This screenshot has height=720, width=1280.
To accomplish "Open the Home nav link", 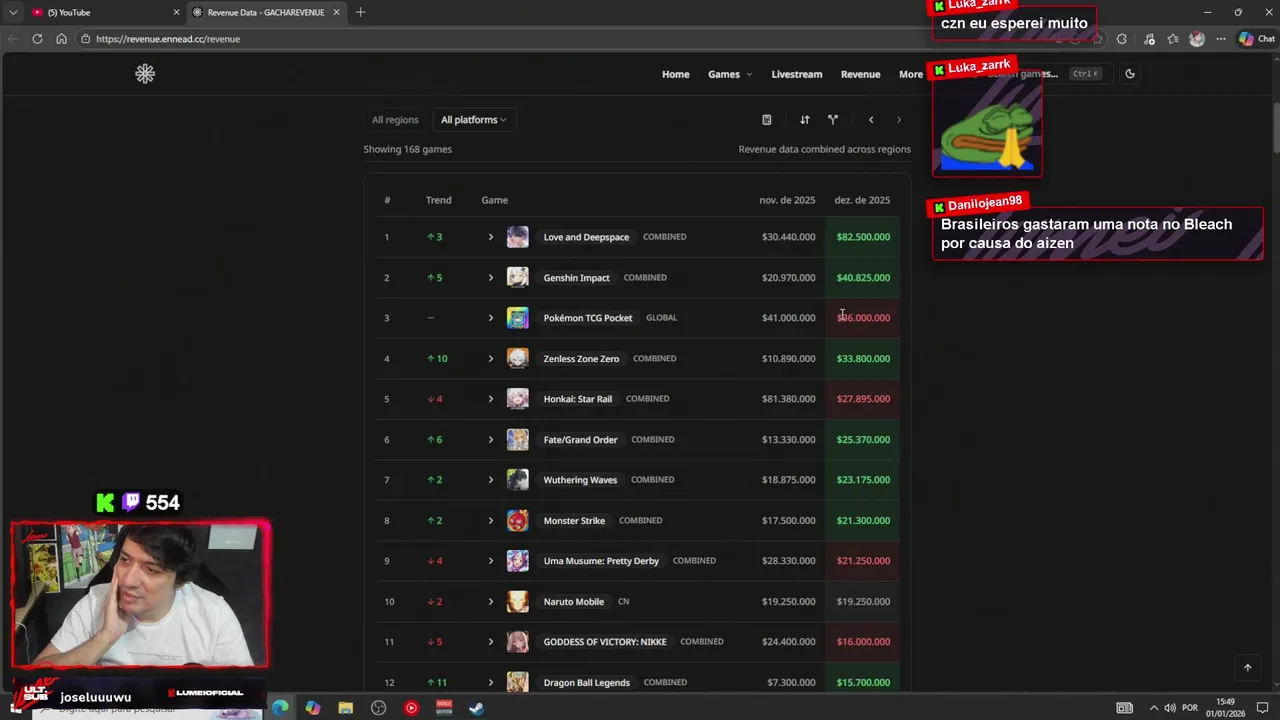I will click(x=675, y=74).
